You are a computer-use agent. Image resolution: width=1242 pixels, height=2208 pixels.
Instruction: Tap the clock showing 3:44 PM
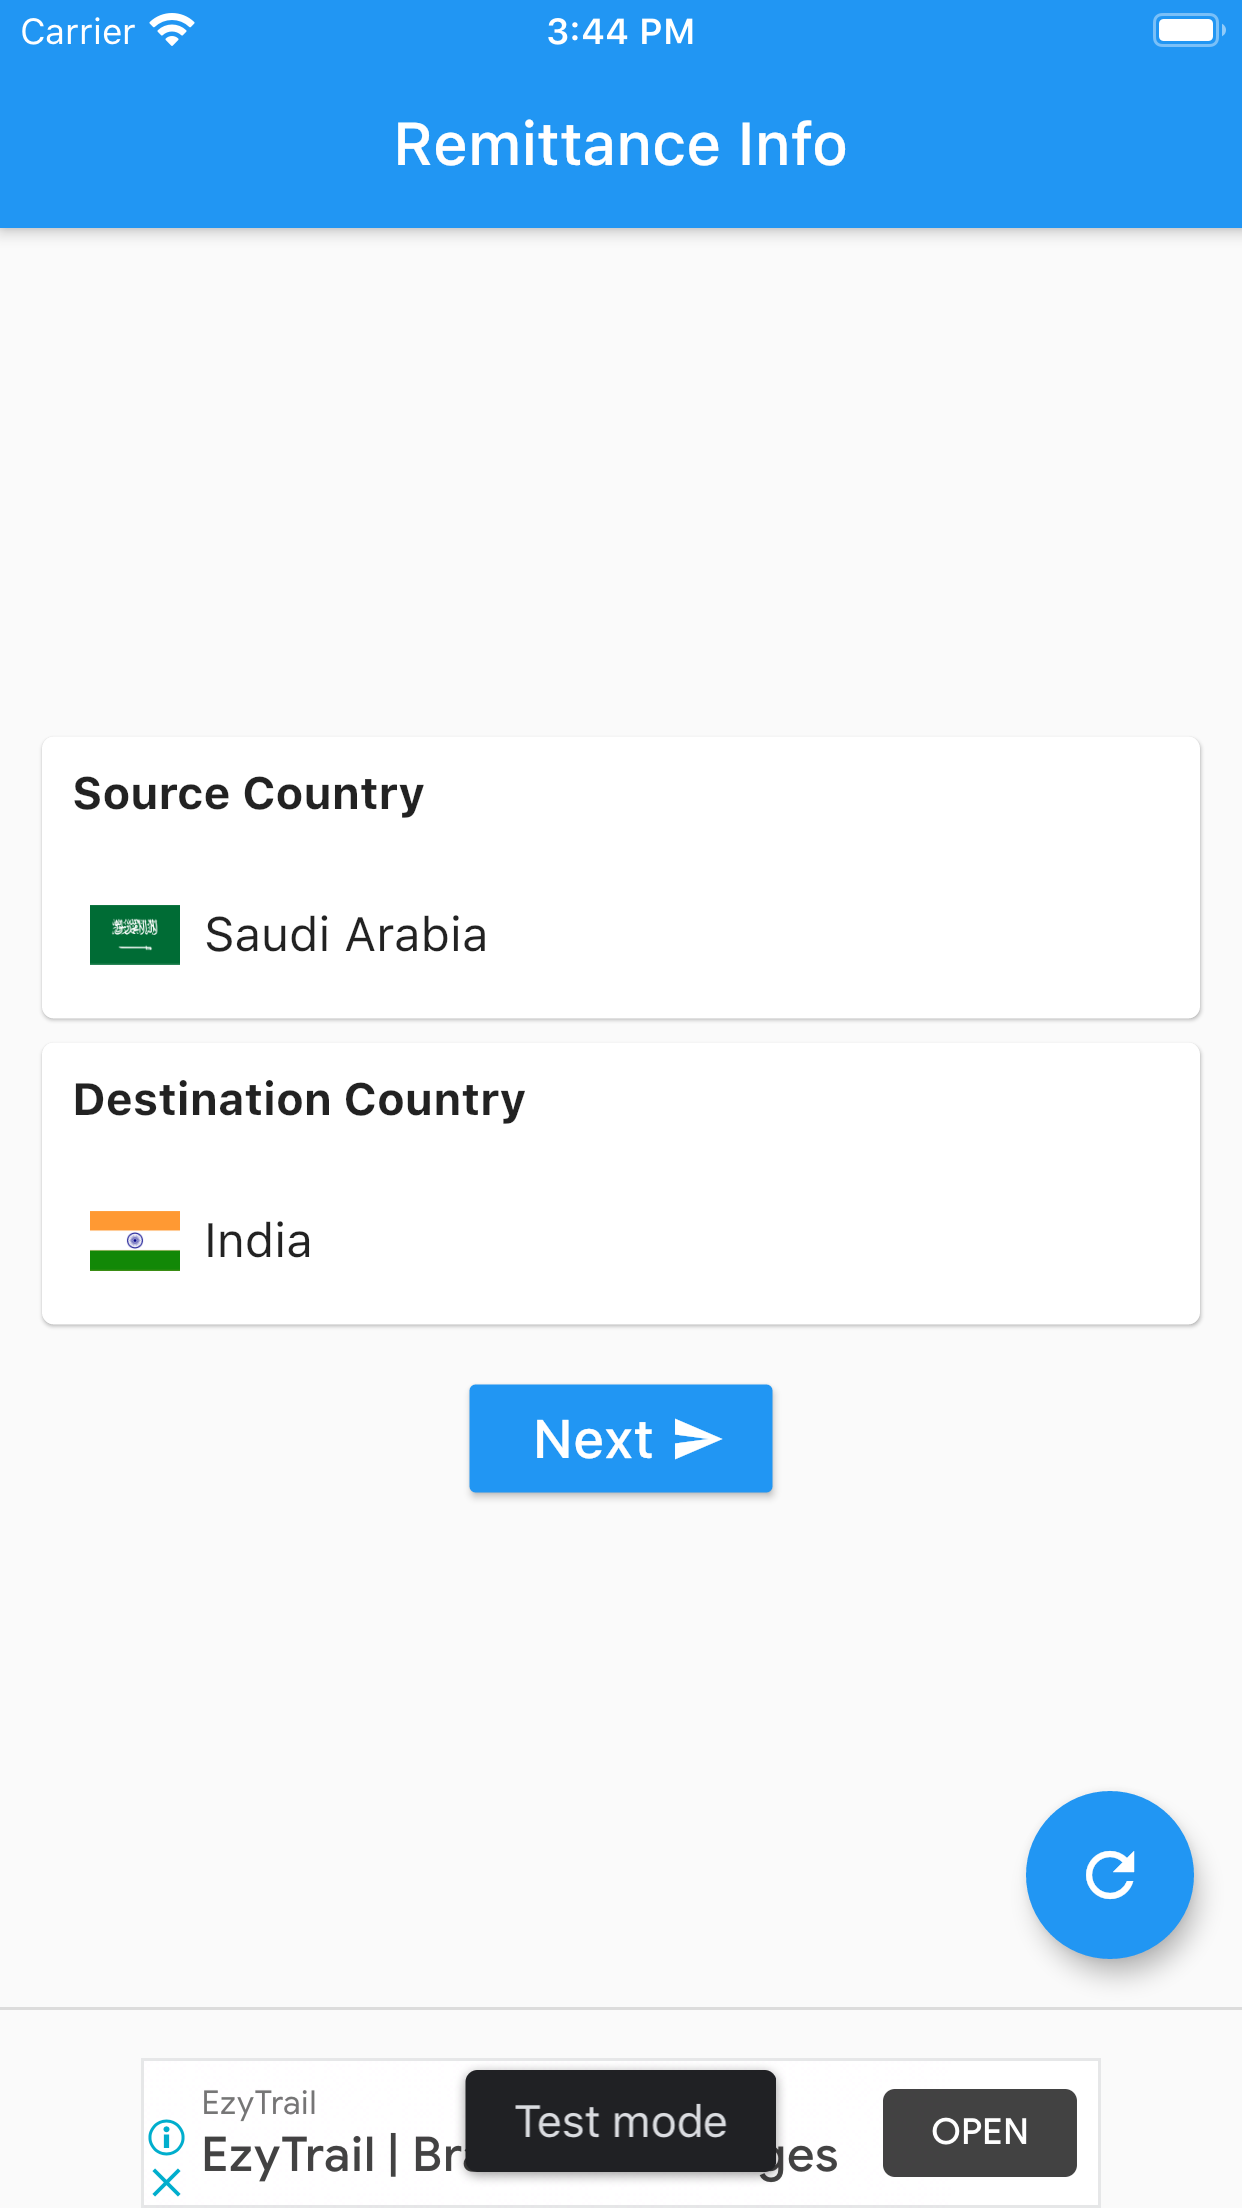tap(620, 31)
